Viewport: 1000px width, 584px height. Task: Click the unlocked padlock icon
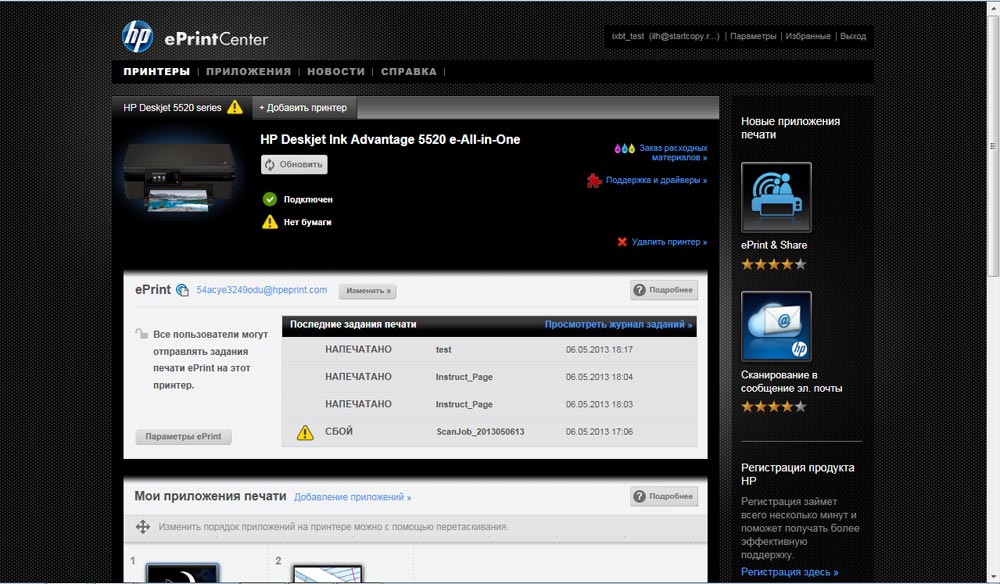pyautogui.click(x=141, y=333)
